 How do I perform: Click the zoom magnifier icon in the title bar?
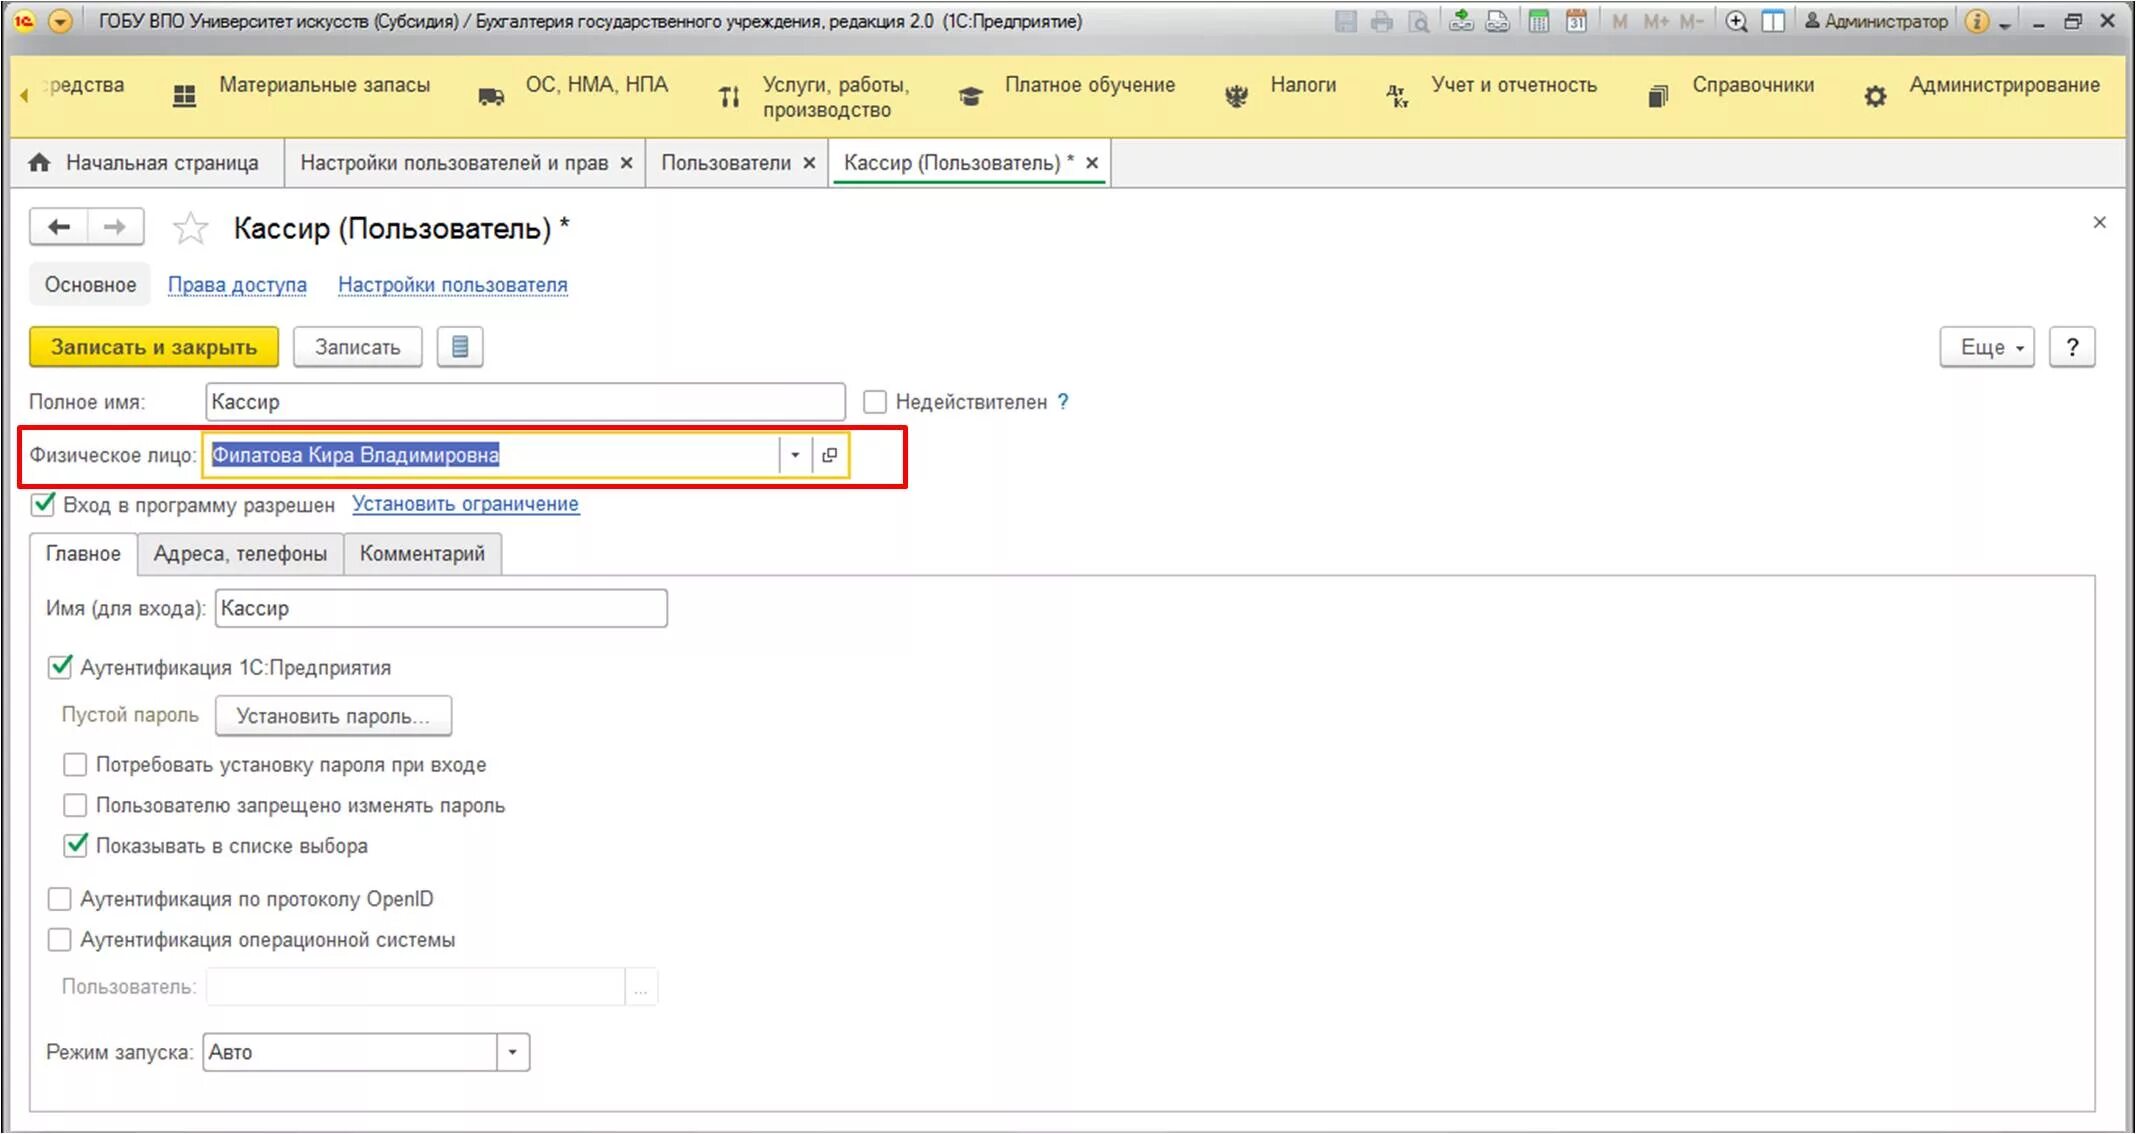point(1736,21)
